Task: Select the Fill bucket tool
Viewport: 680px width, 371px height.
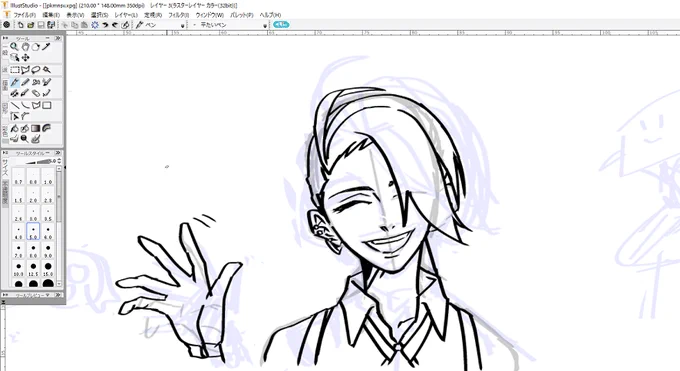Action: [14, 128]
